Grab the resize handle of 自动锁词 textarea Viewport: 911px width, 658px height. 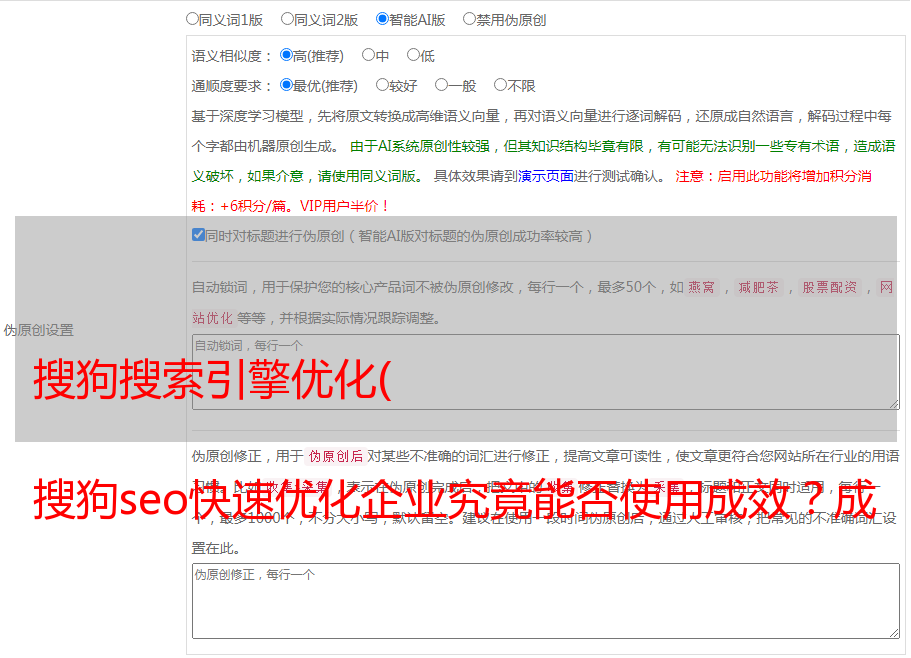point(894,404)
